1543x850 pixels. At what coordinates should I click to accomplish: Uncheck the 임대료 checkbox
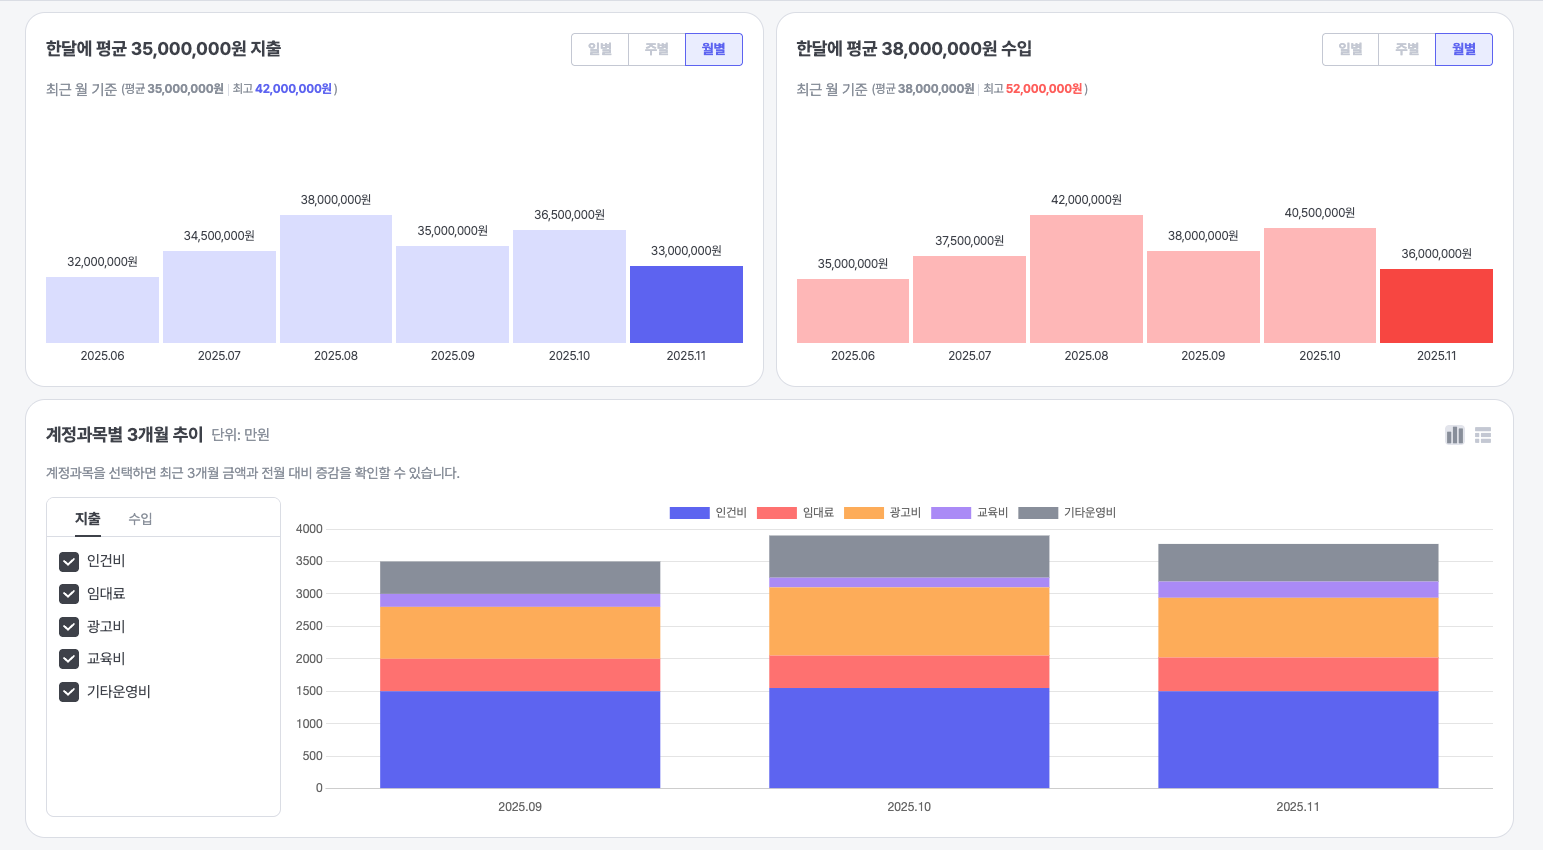tap(69, 594)
